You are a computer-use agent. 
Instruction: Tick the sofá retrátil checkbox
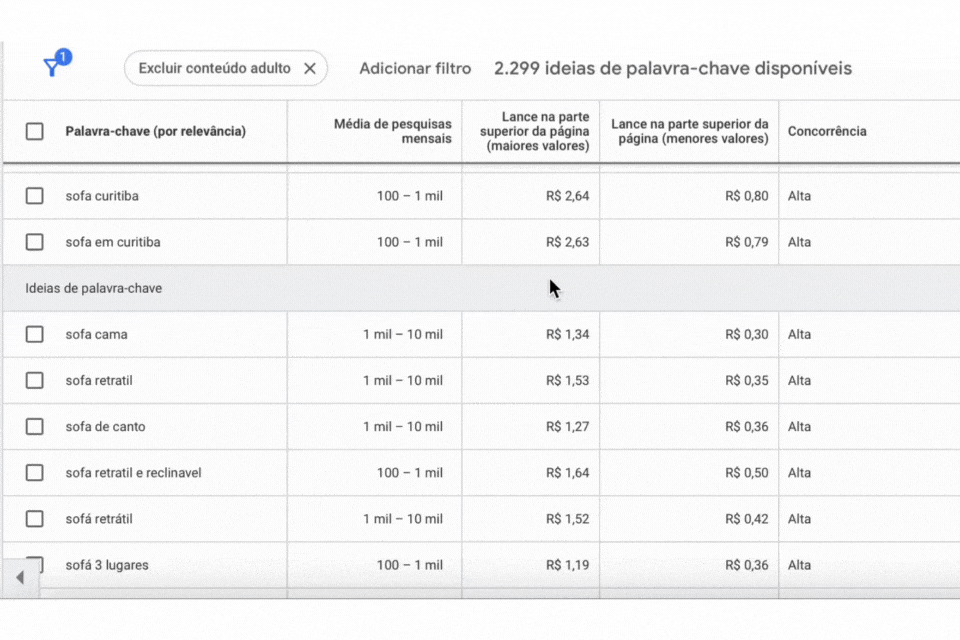coord(35,518)
